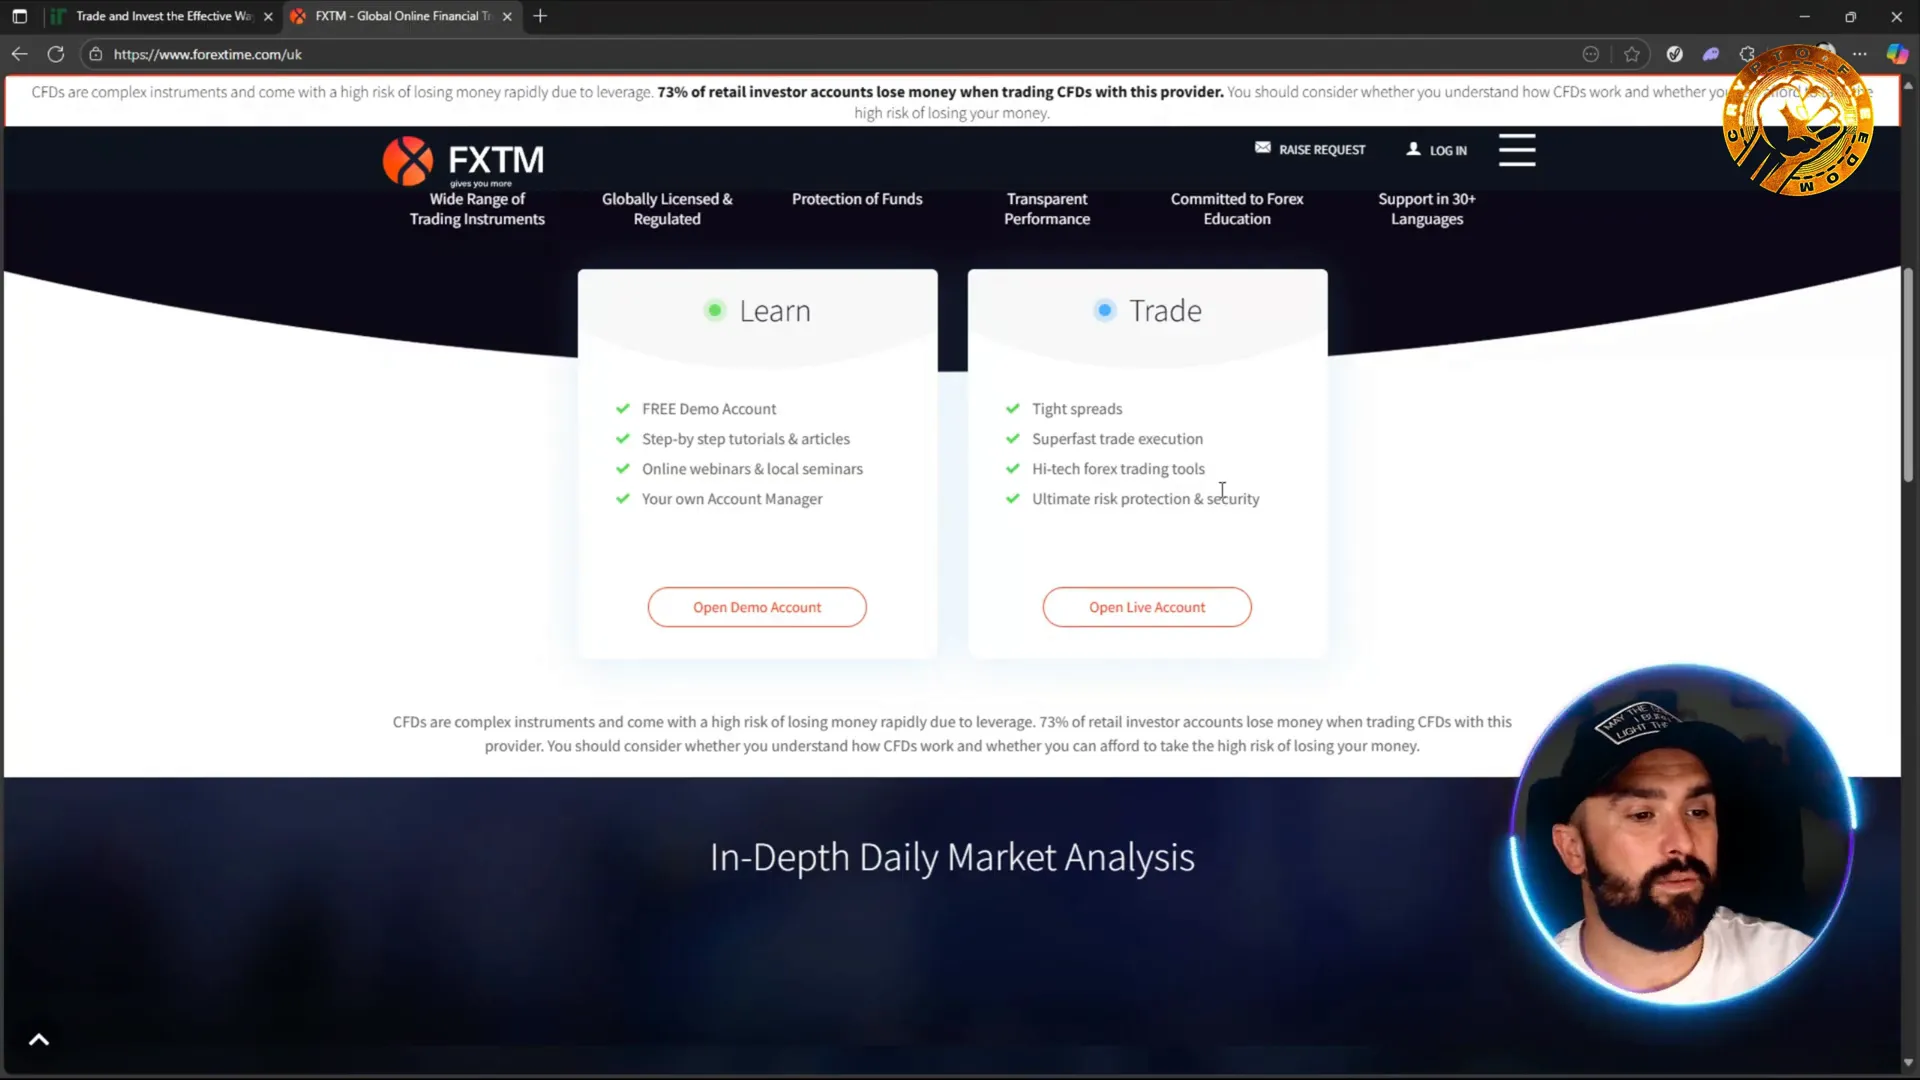Open the hamburger menu icon

click(x=1517, y=150)
